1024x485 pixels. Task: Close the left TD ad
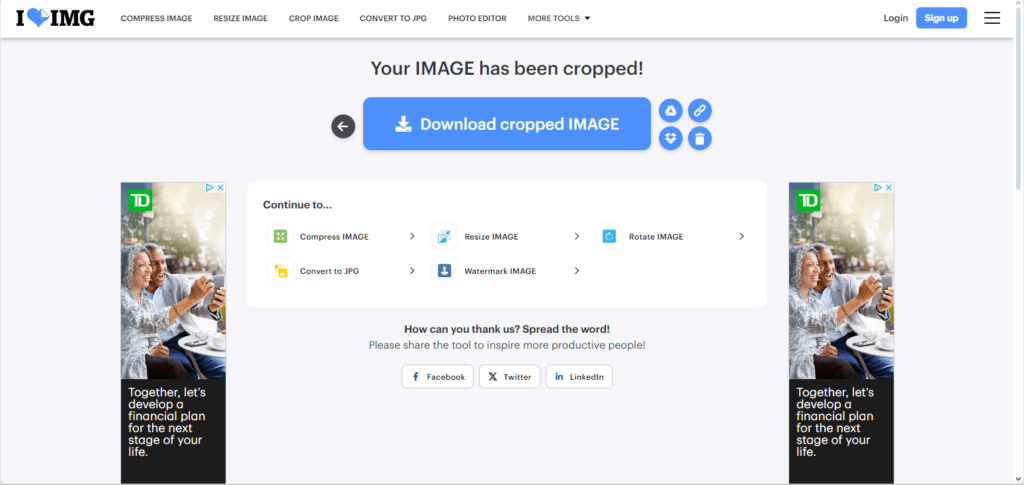[x=219, y=188]
